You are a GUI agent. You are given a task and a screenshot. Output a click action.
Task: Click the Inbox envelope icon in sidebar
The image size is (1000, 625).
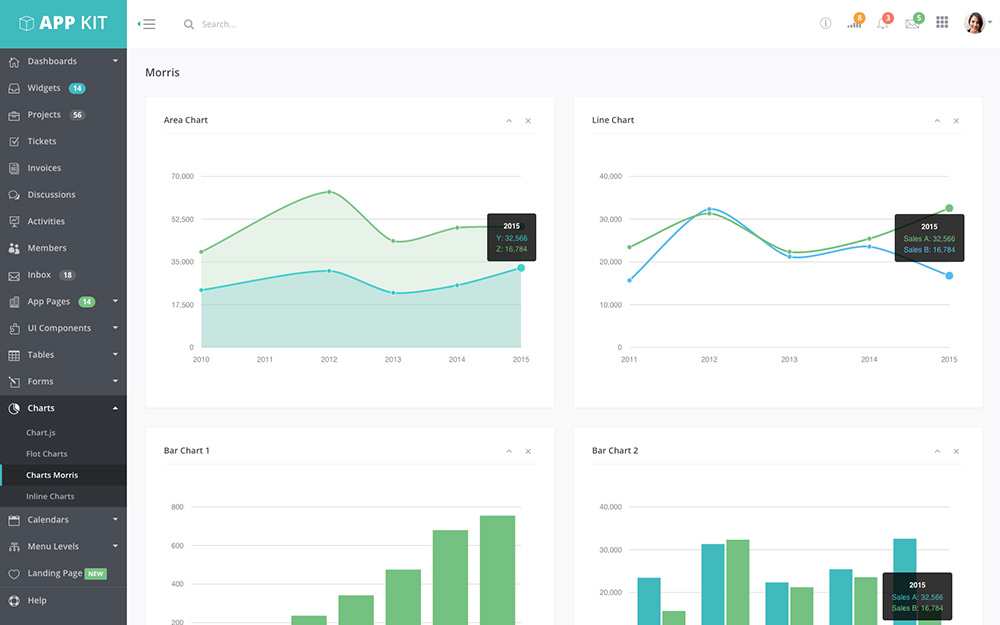[x=14, y=276]
